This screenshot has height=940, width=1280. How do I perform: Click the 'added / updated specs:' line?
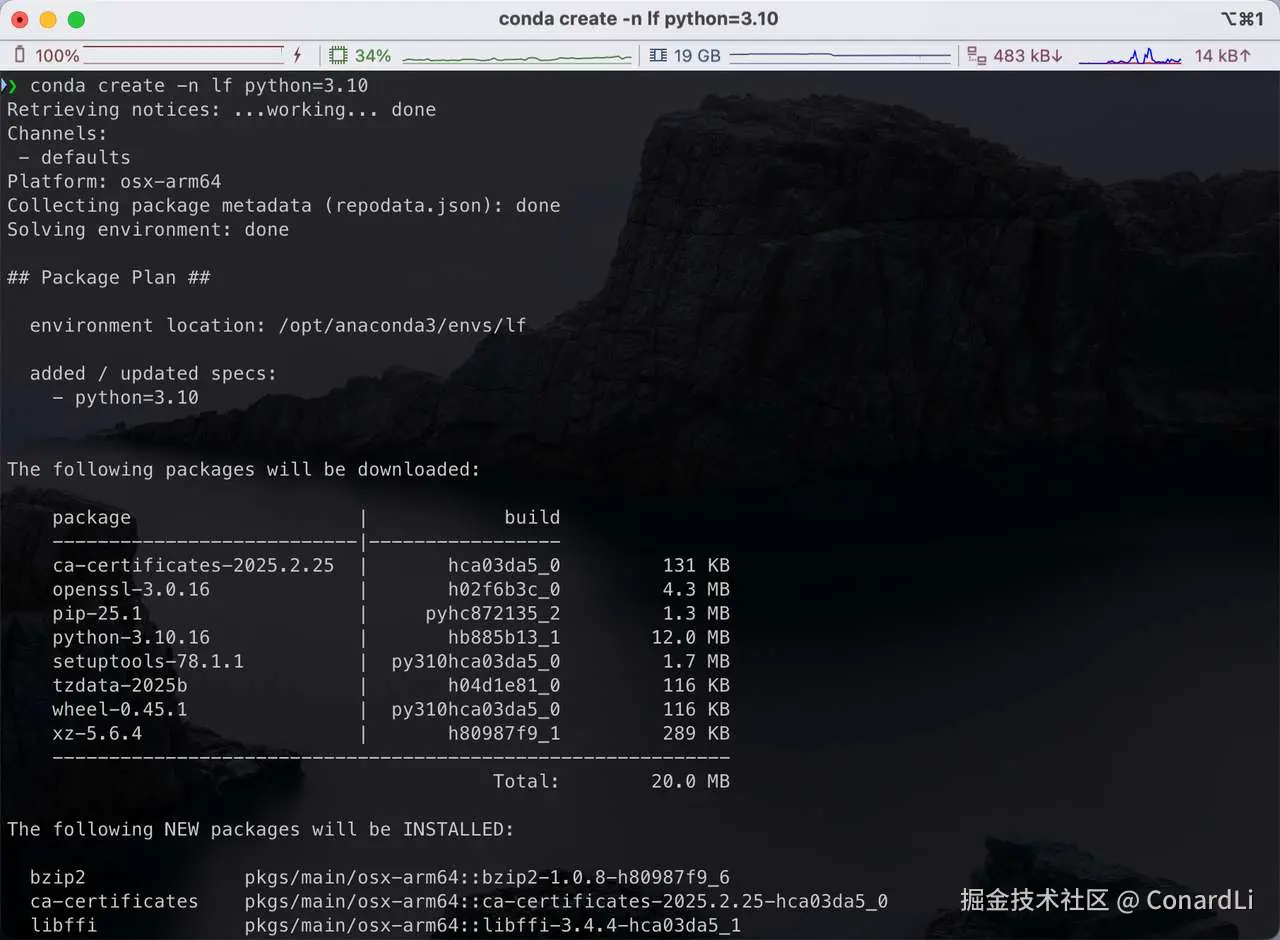[153, 374]
